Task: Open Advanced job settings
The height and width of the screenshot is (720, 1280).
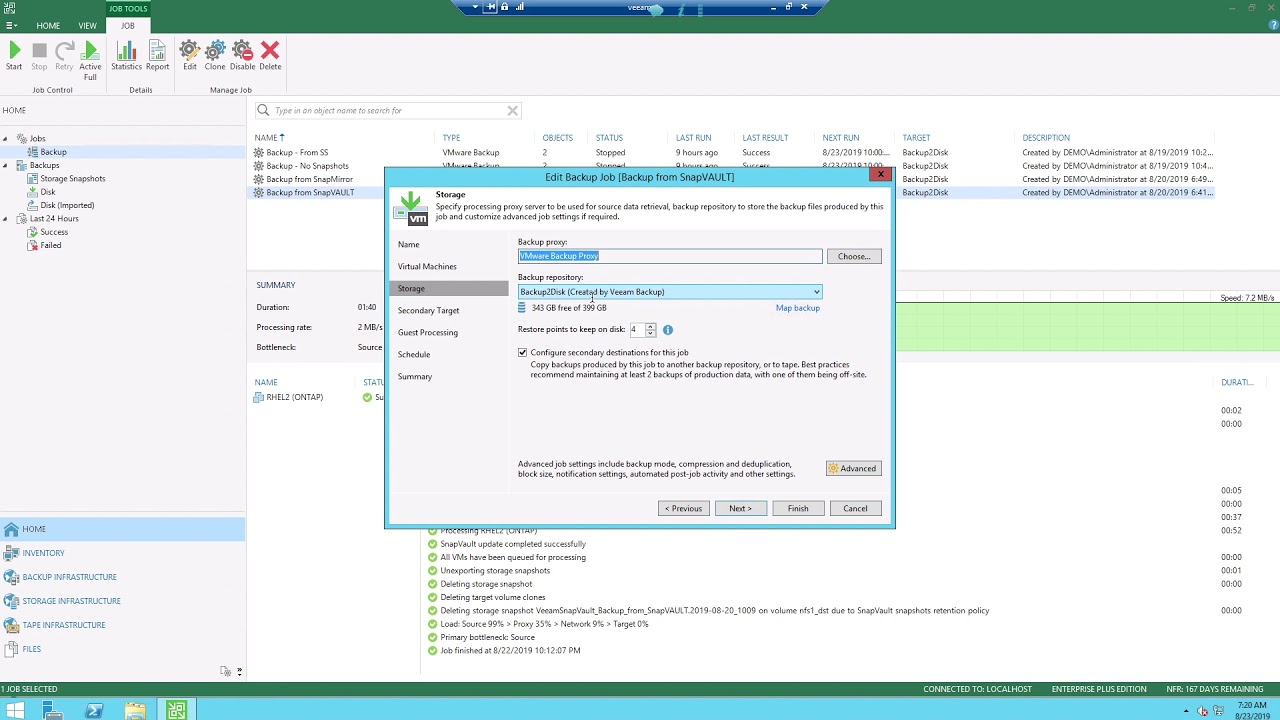Action: coord(853,469)
